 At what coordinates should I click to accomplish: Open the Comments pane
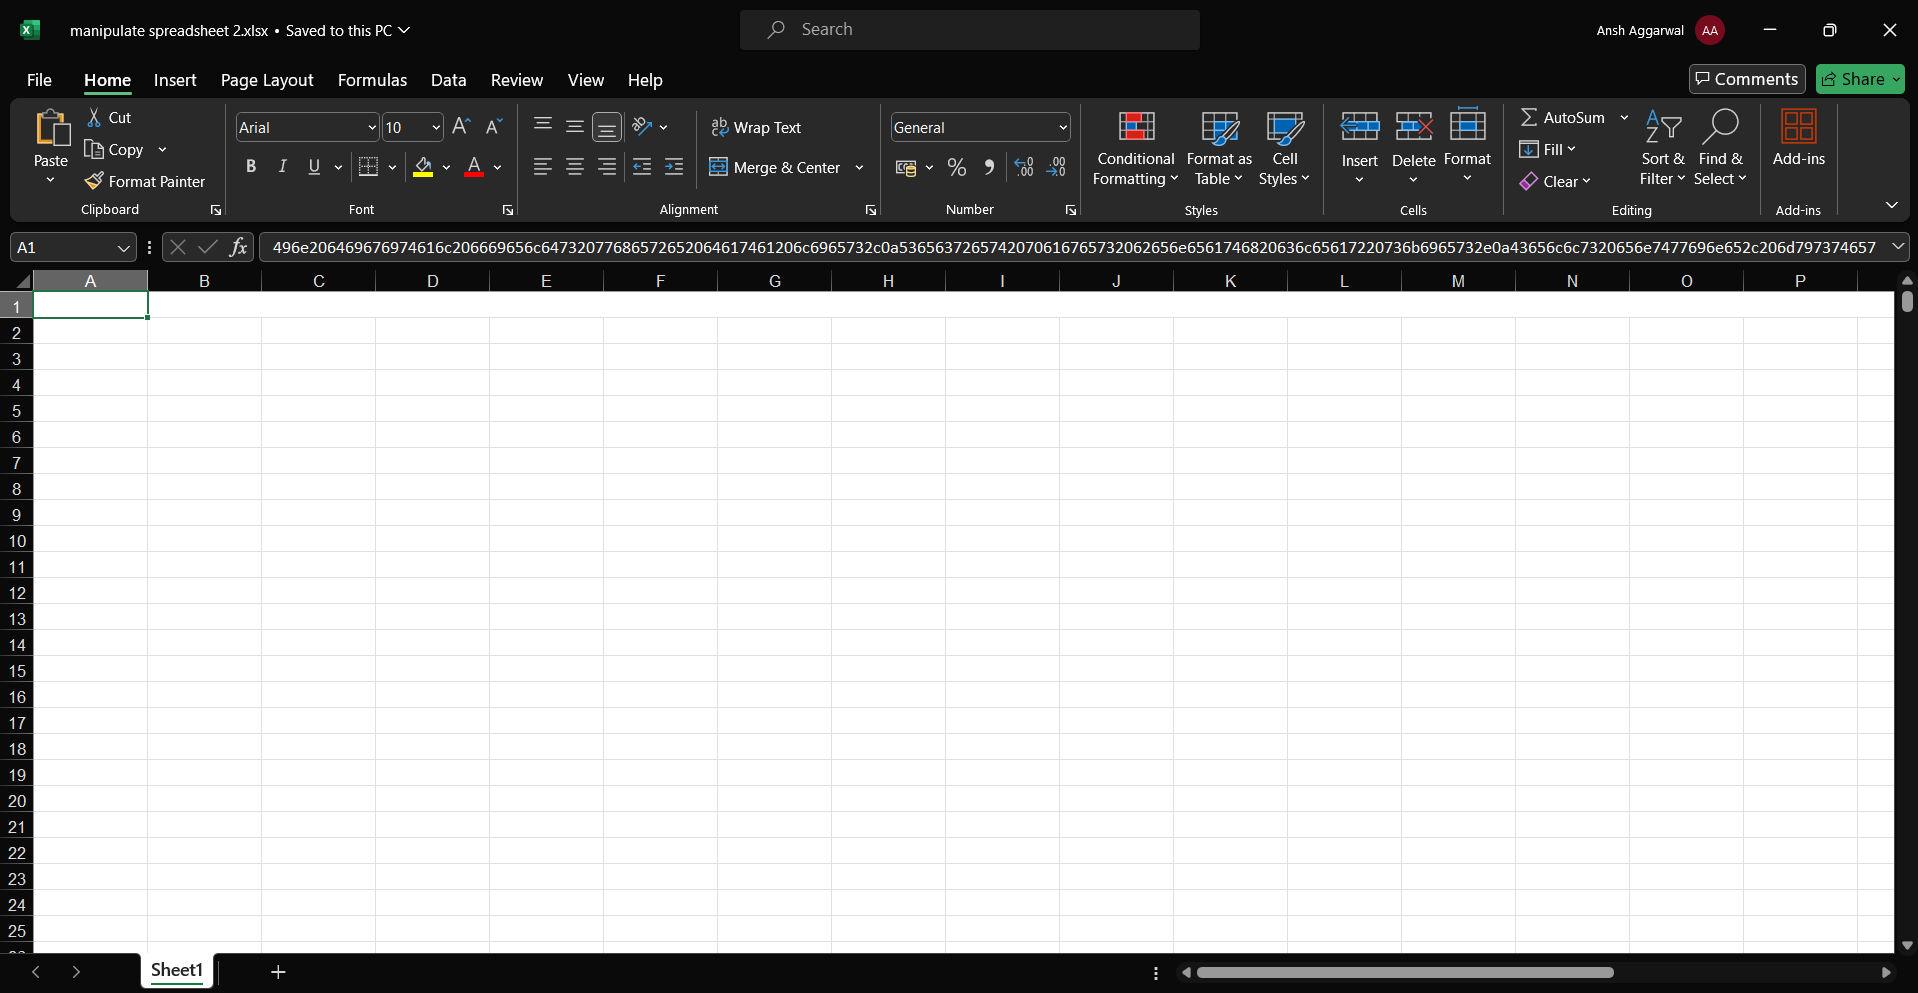coord(1747,79)
